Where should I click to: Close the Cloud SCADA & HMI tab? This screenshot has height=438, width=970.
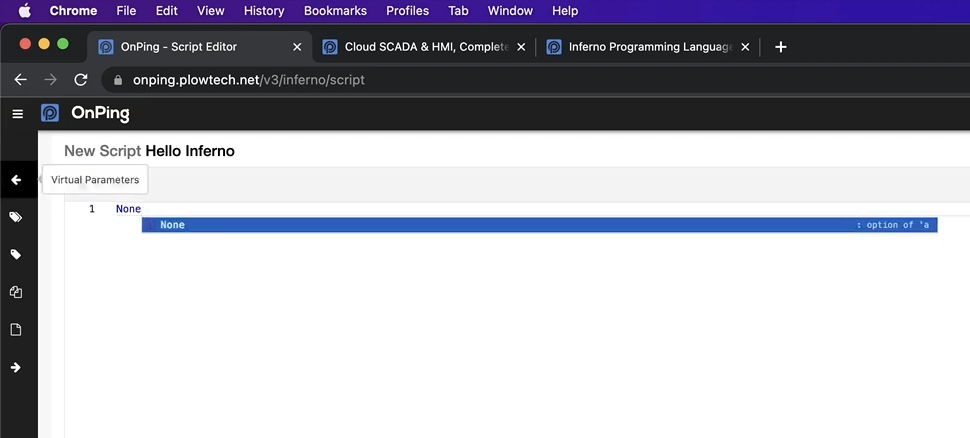tap(521, 47)
